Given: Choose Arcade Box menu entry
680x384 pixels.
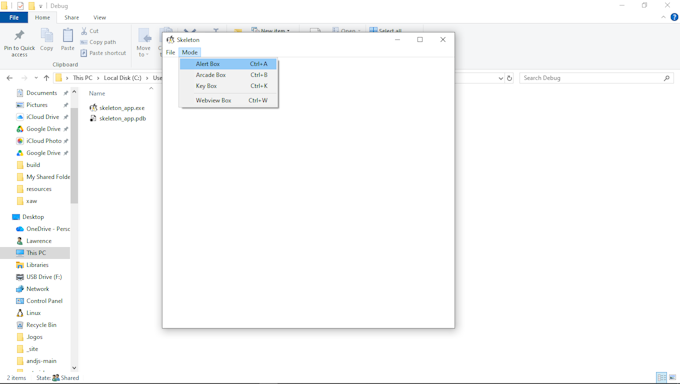Looking at the screenshot, I should click(x=228, y=75).
